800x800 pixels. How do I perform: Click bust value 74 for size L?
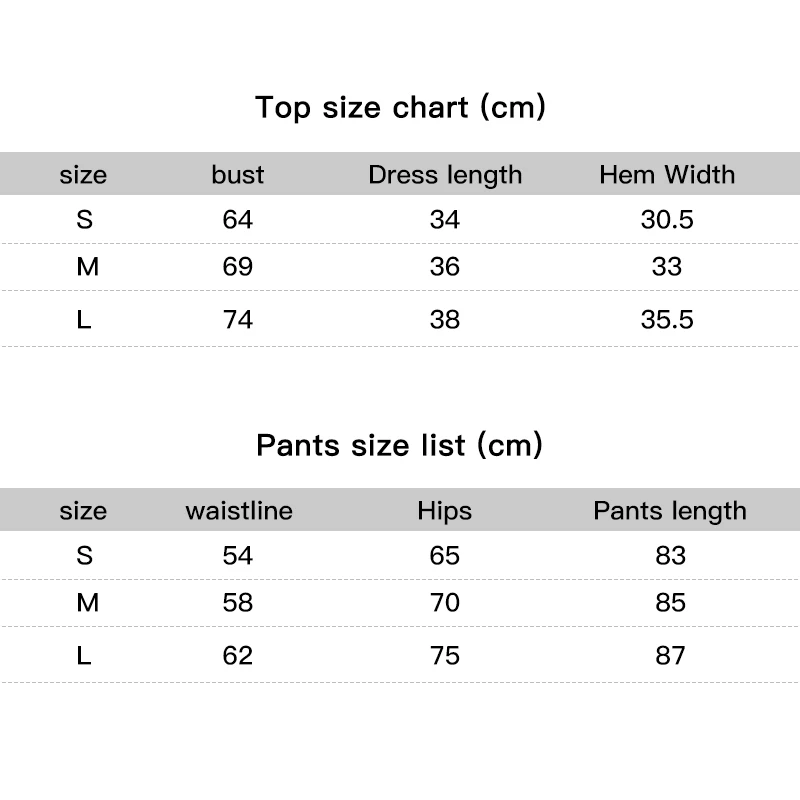point(238,320)
